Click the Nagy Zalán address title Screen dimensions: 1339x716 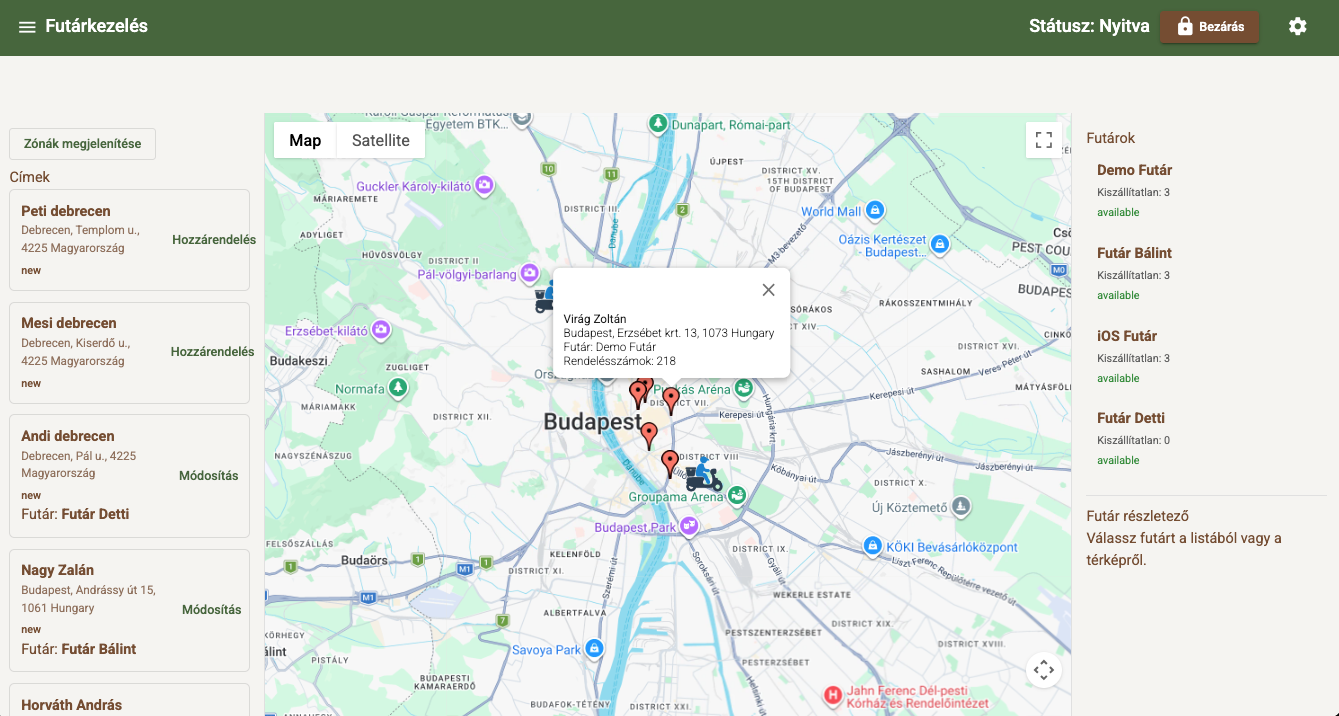[58, 570]
